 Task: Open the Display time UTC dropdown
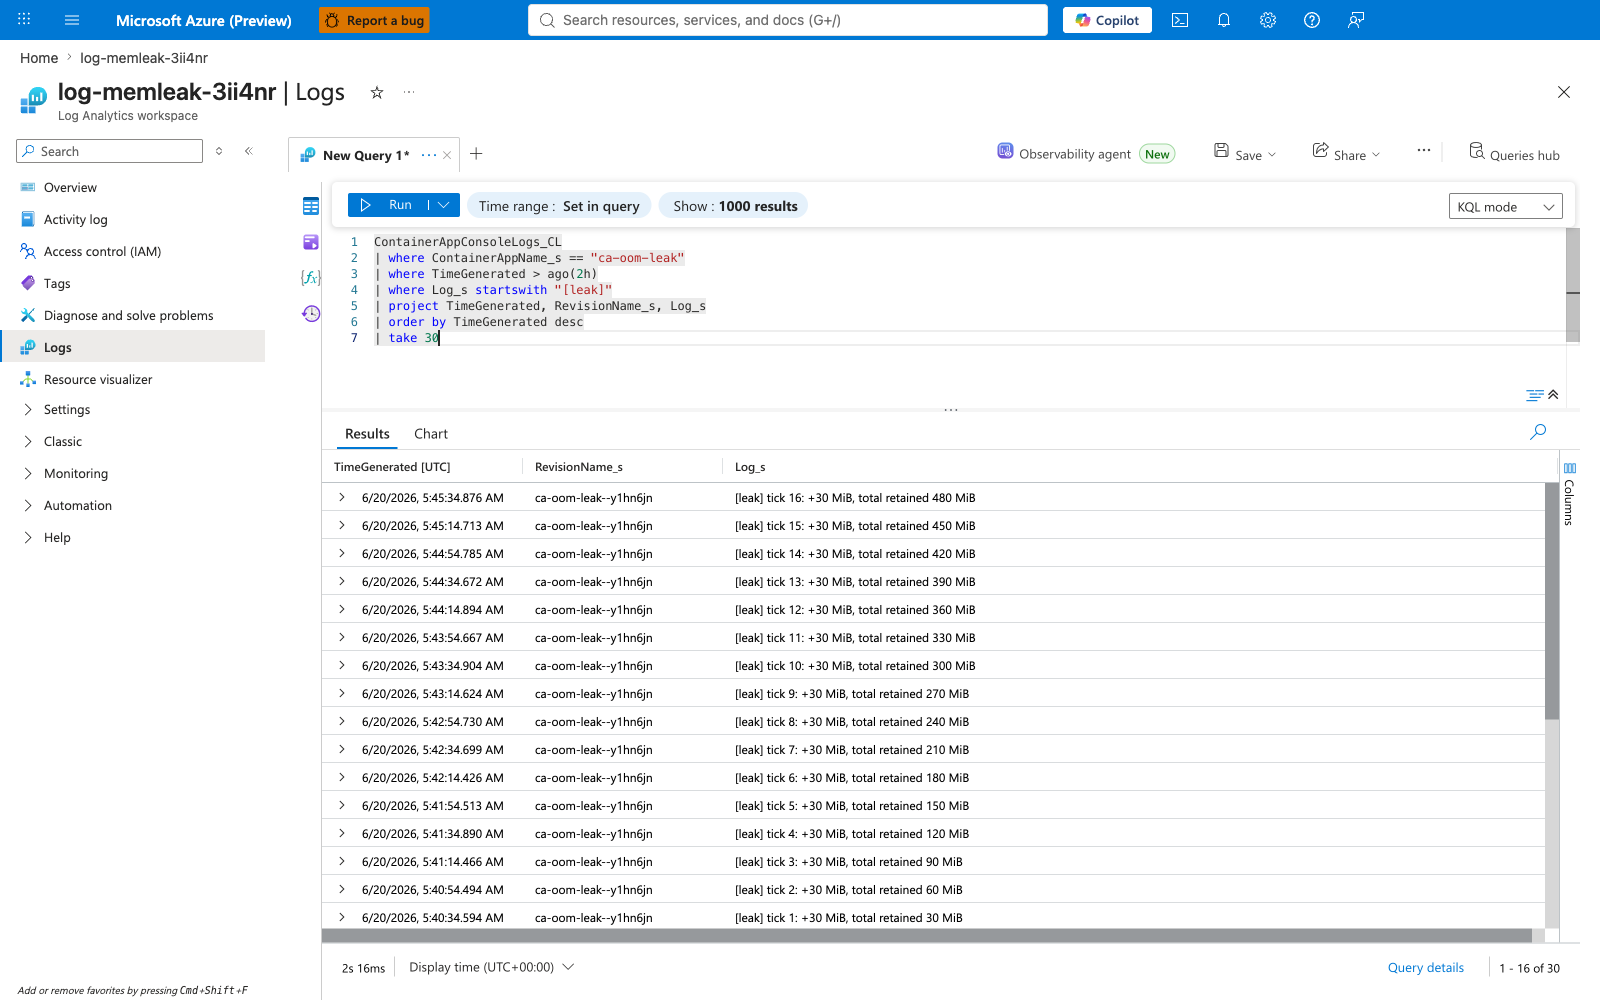point(491,967)
